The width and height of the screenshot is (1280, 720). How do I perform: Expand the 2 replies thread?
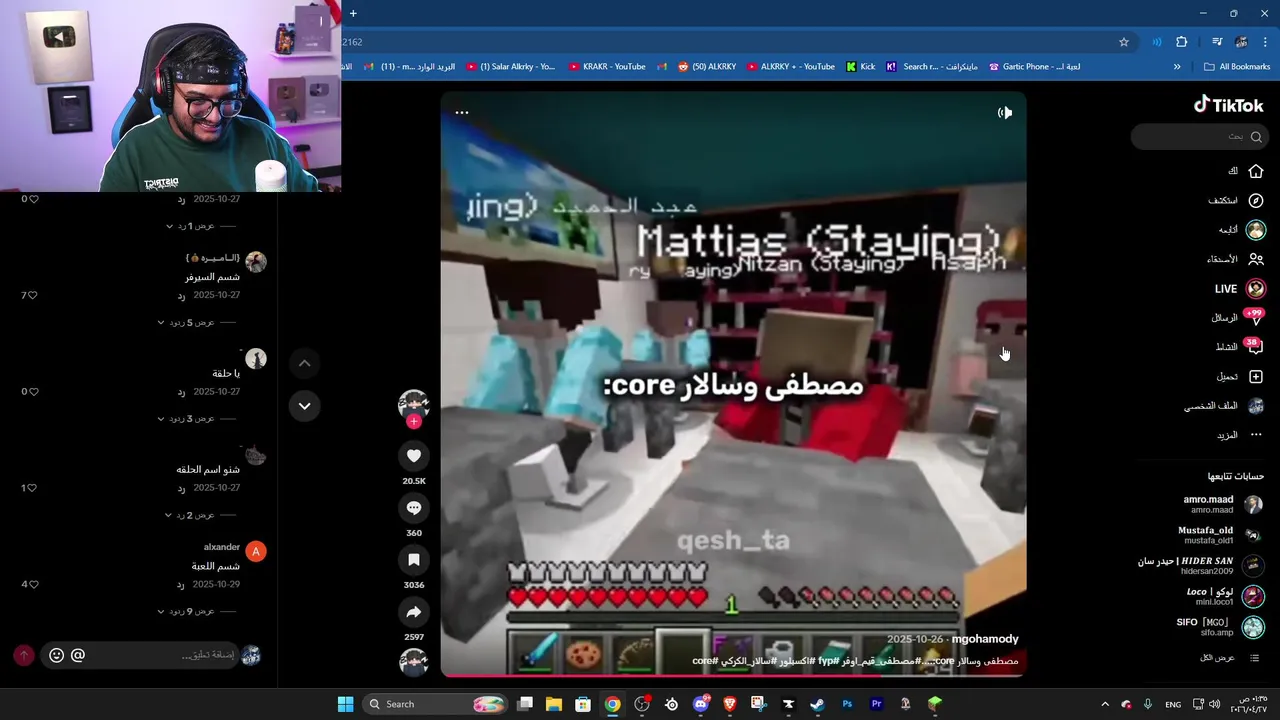(200, 514)
